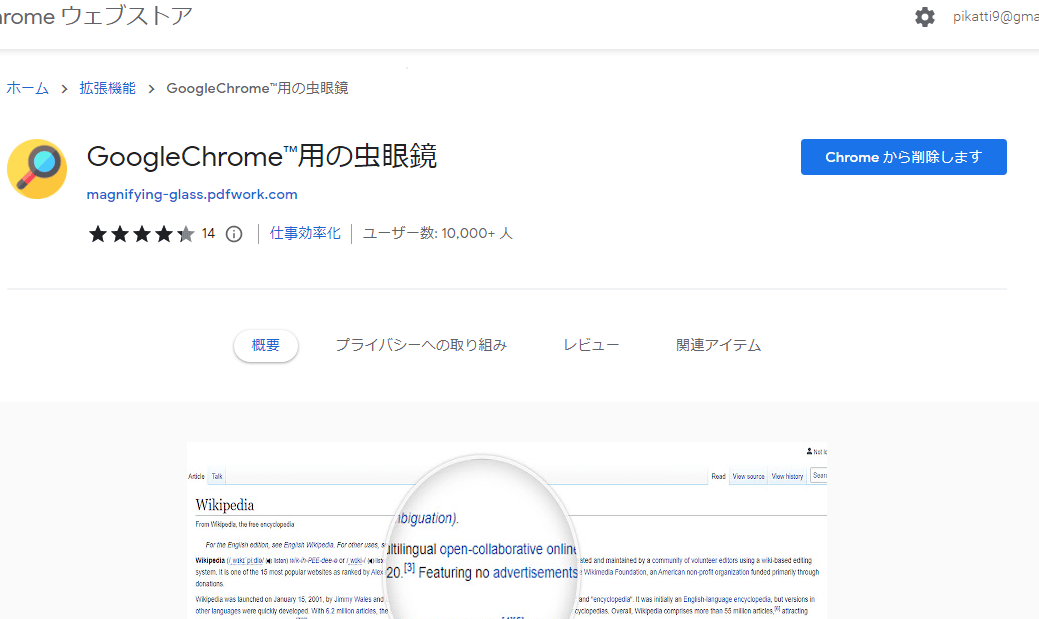Click the breadcrumb text GoogleChrome™用の虫眼鏡
This screenshot has width=1039, height=619.
257,88
